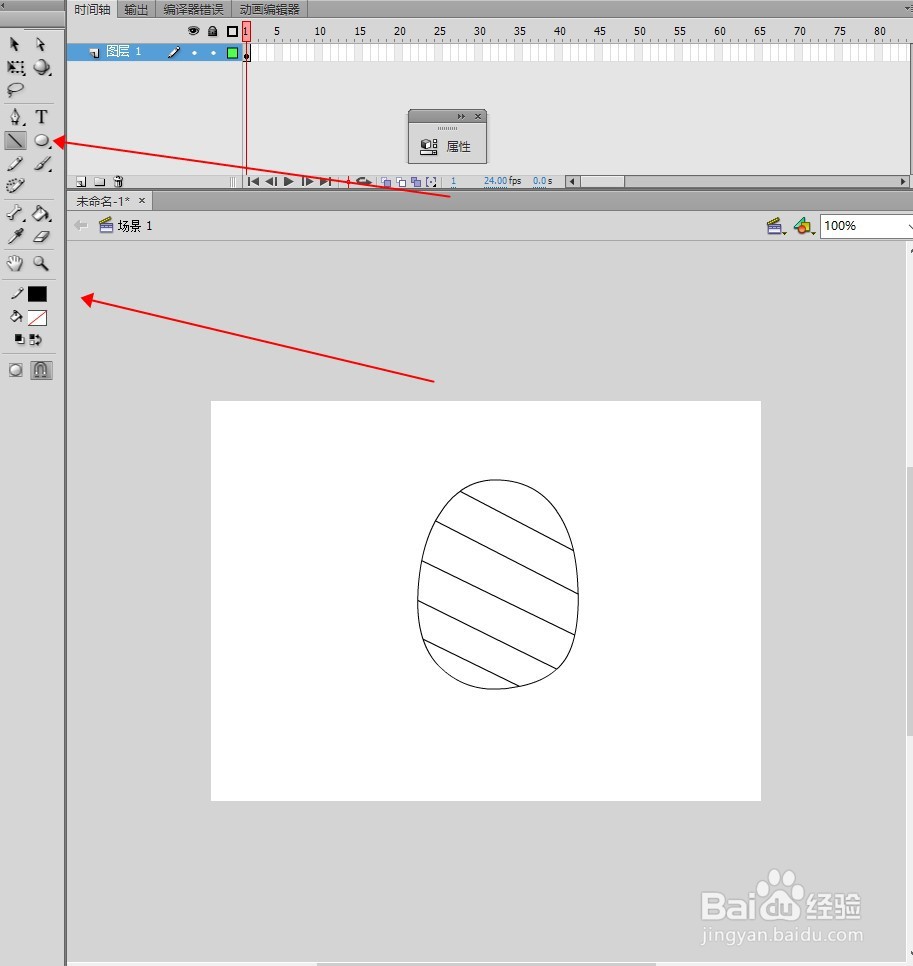This screenshot has width=913, height=966.
Task: Choose the Zoom (magnifier) tool
Action: click(x=41, y=263)
